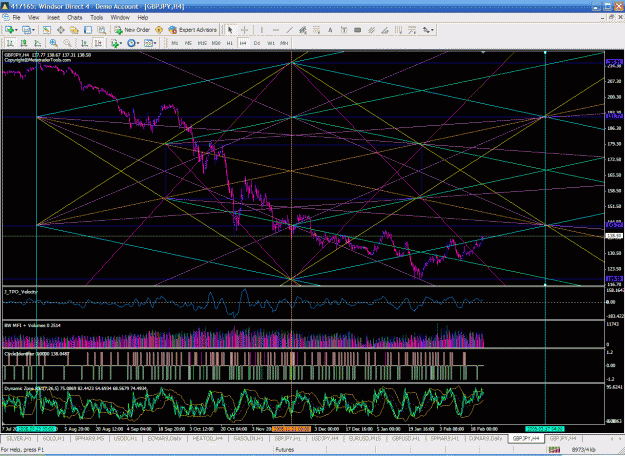Image resolution: width=625 pixels, height=456 pixels.
Task: Pick the horizontal line drawing tool
Action: 275,30
